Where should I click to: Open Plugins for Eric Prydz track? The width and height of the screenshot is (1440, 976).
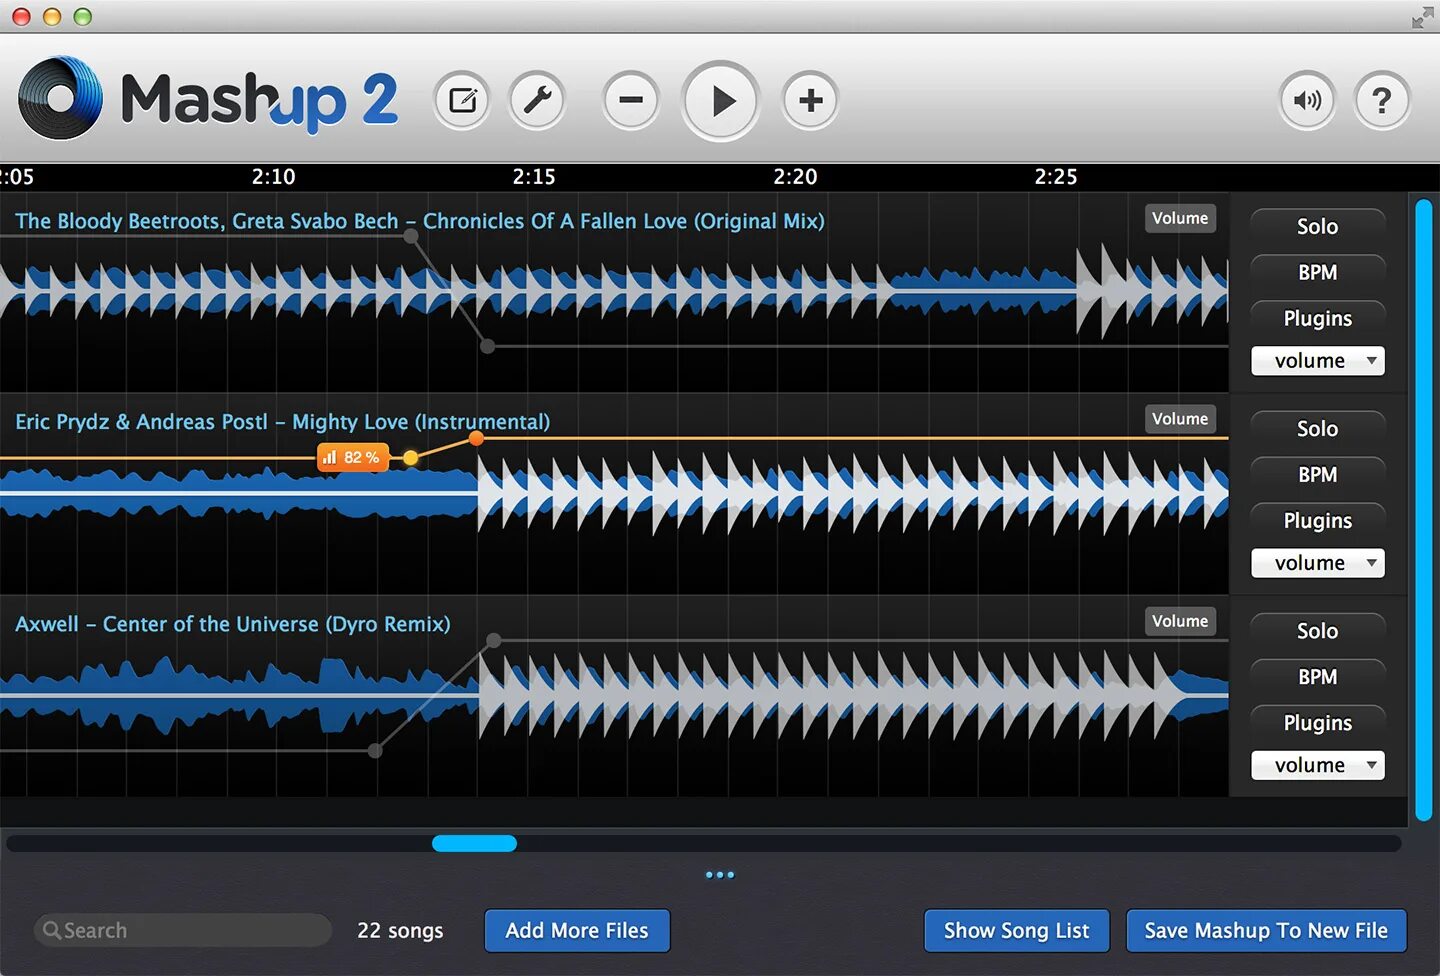click(1317, 521)
